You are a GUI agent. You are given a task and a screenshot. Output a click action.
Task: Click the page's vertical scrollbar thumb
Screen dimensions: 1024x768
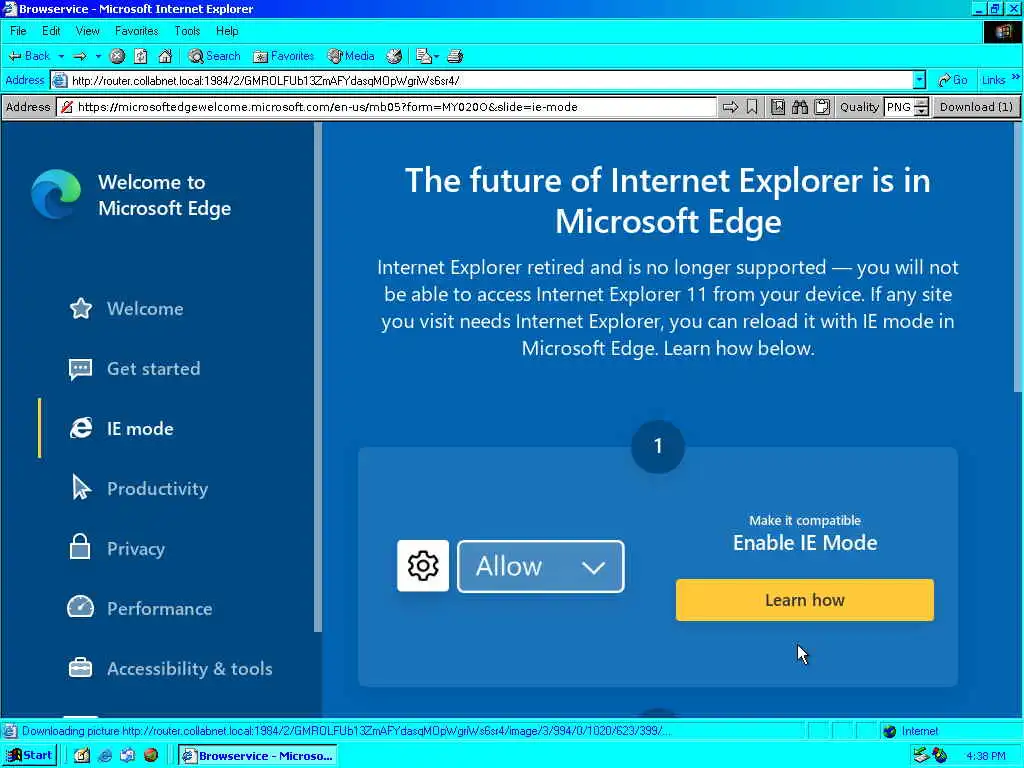click(1018, 257)
